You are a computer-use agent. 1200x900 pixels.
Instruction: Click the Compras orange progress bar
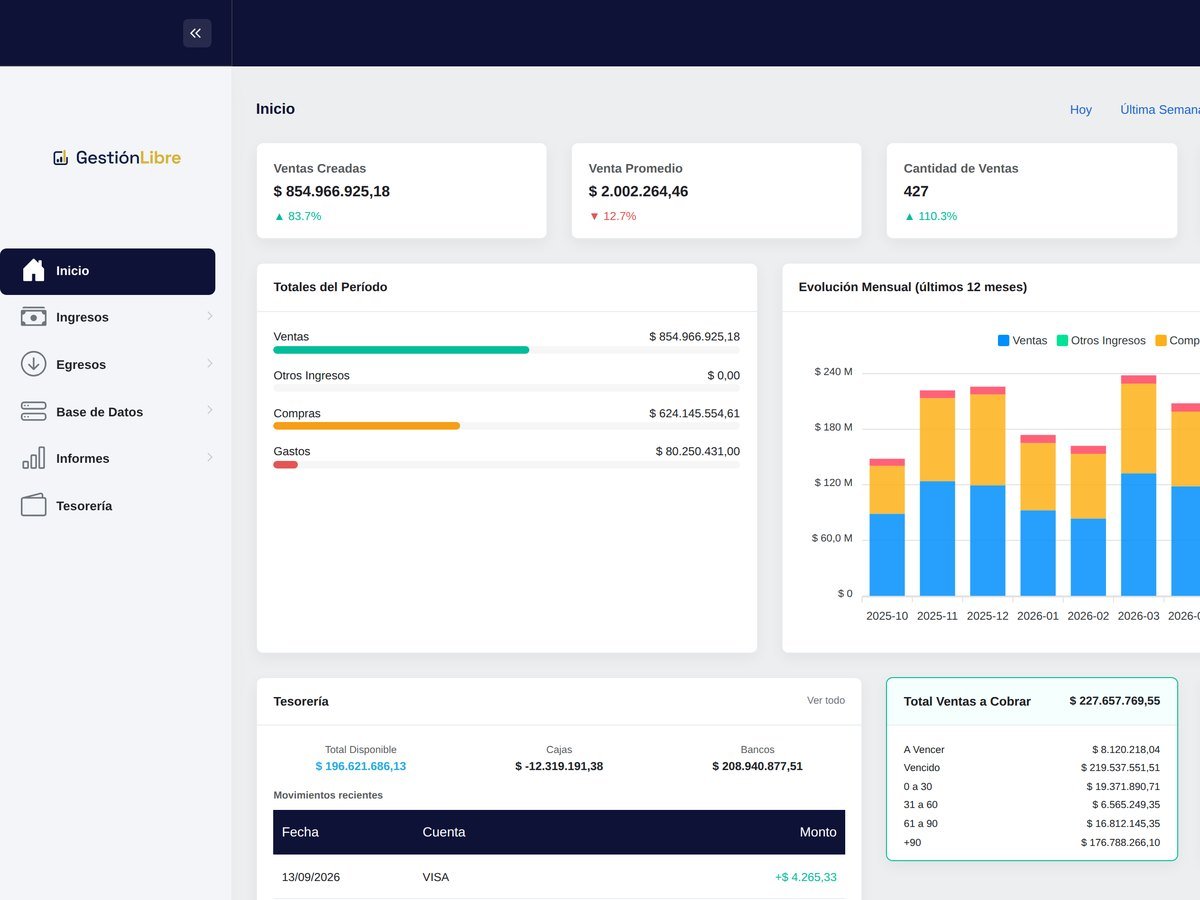pos(367,426)
